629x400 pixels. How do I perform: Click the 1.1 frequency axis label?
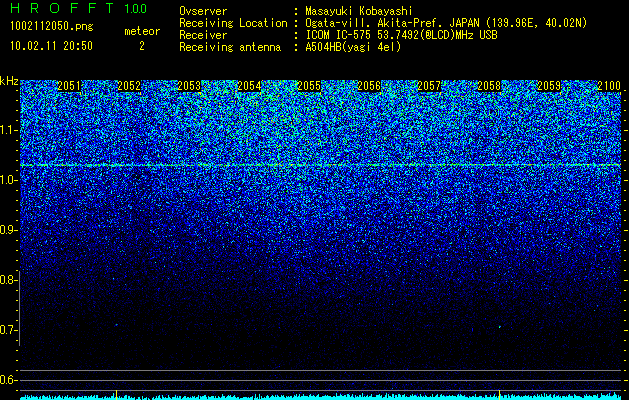[x=9, y=130]
